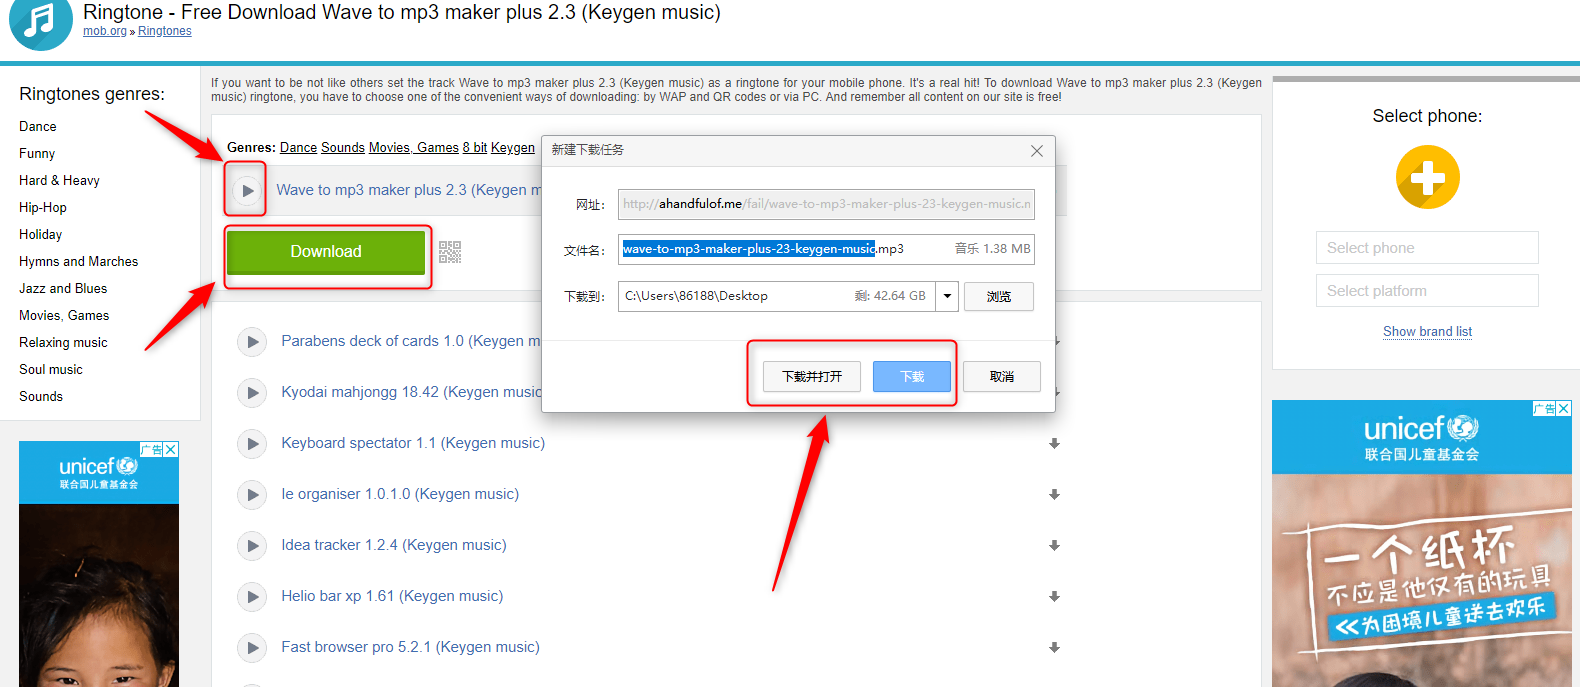Close the new download task dialog

click(1037, 151)
